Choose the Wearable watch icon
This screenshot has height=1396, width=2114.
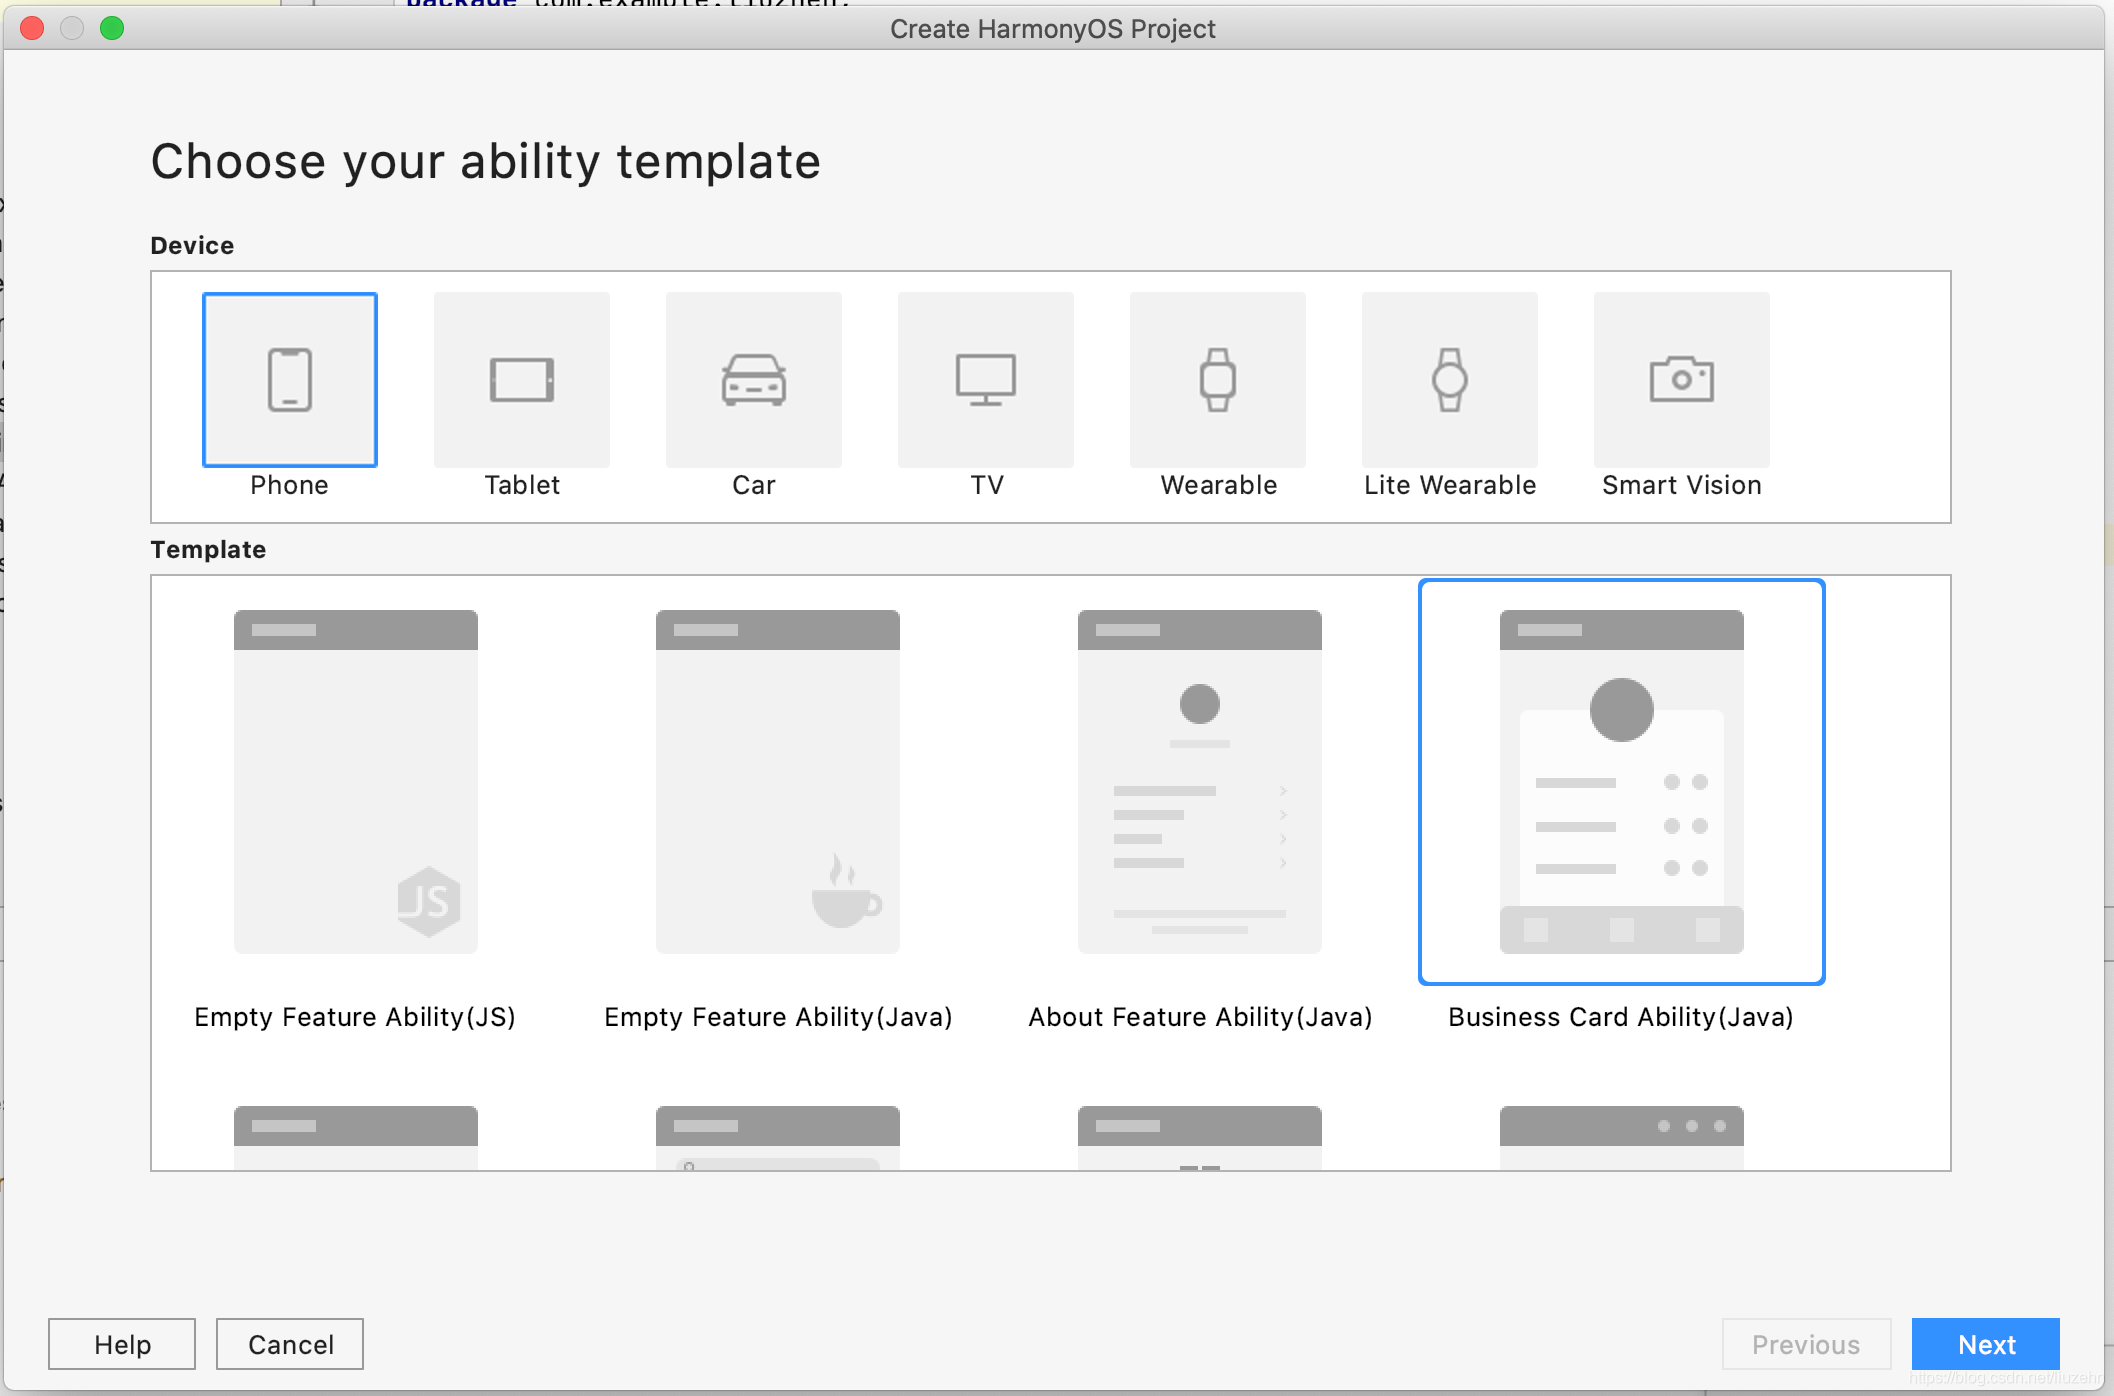click(x=1218, y=380)
